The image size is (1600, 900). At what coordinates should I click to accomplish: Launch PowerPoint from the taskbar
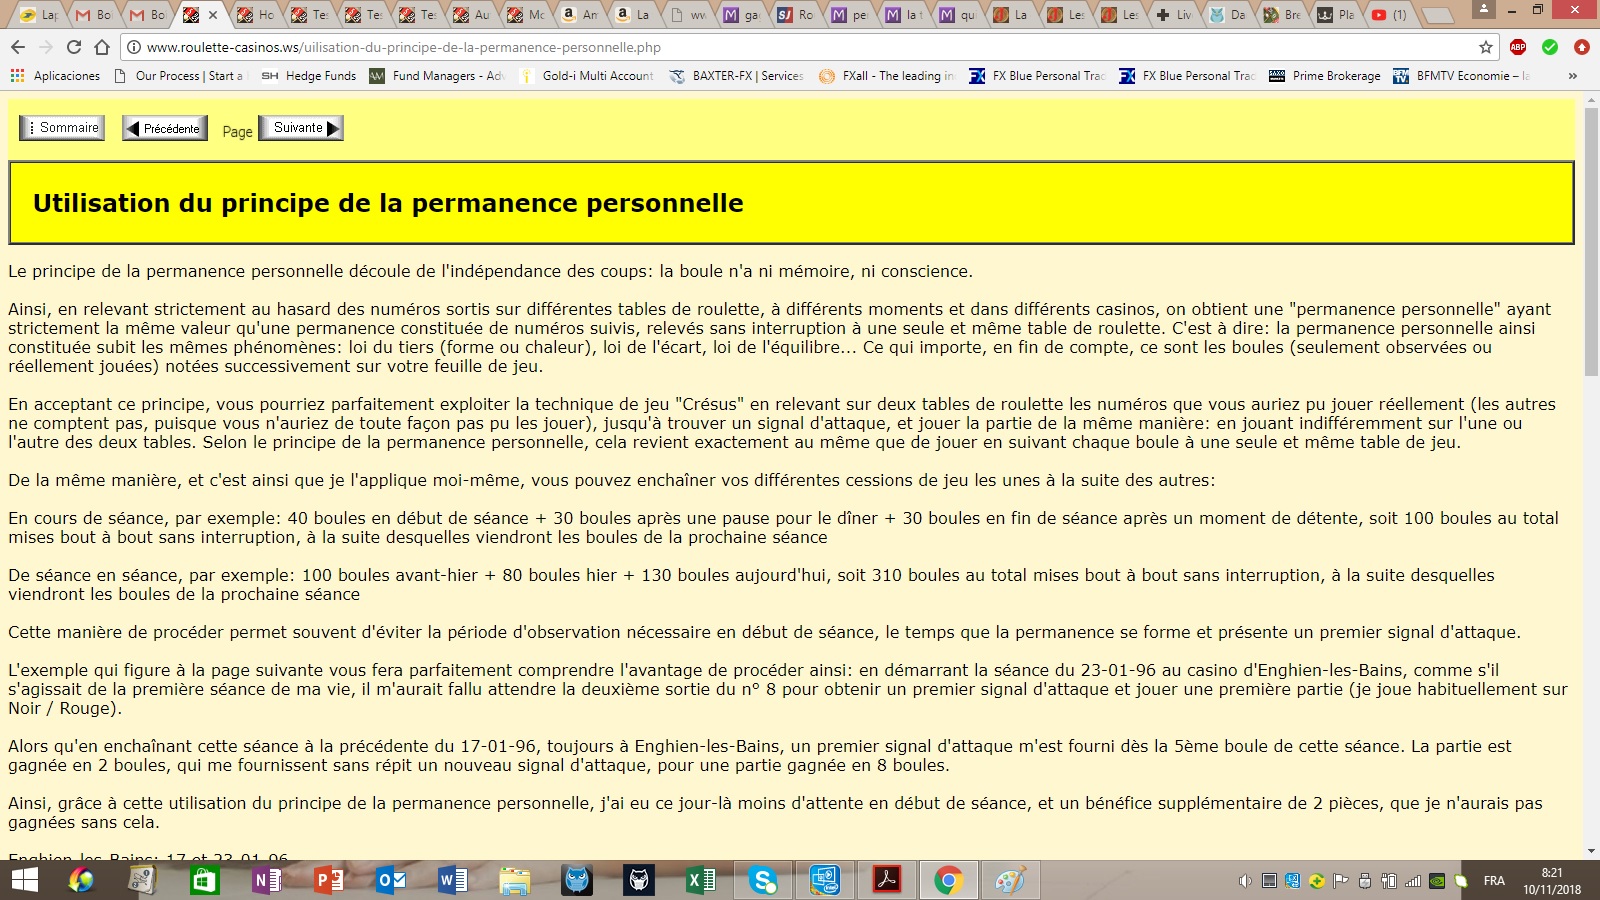tap(328, 880)
